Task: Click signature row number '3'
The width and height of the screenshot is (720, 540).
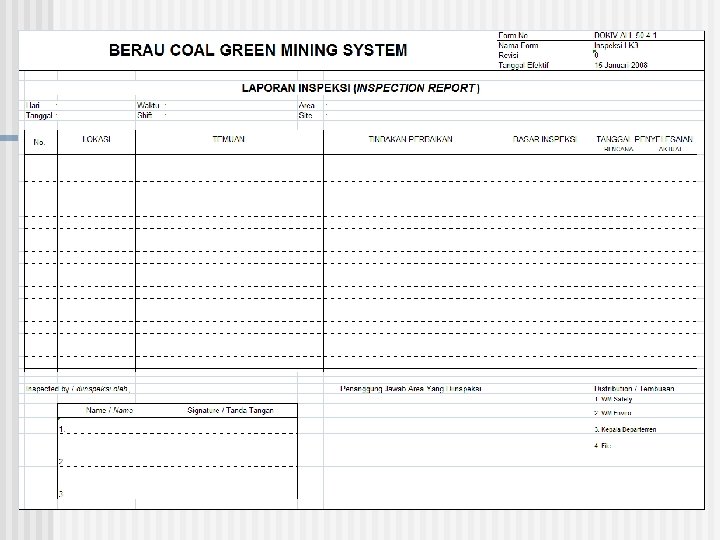Action: pos(61,494)
